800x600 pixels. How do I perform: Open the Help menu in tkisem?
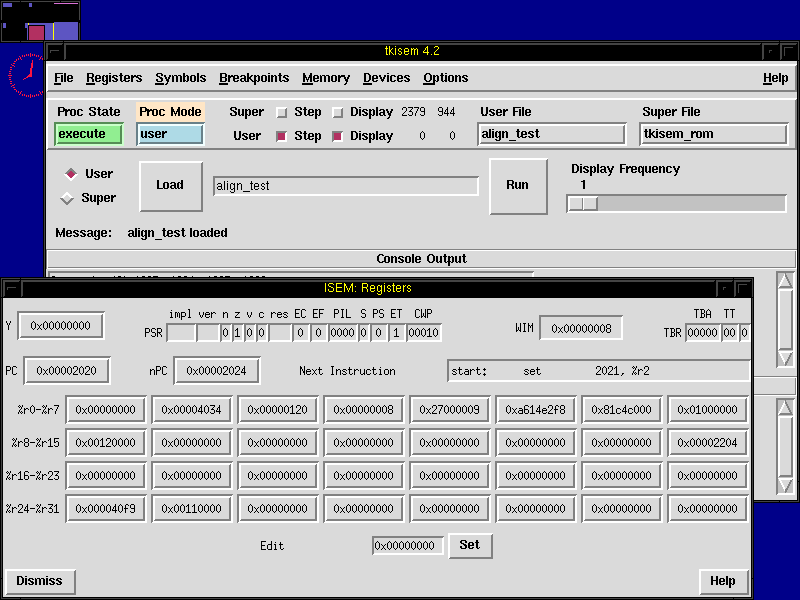[x=776, y=78]
